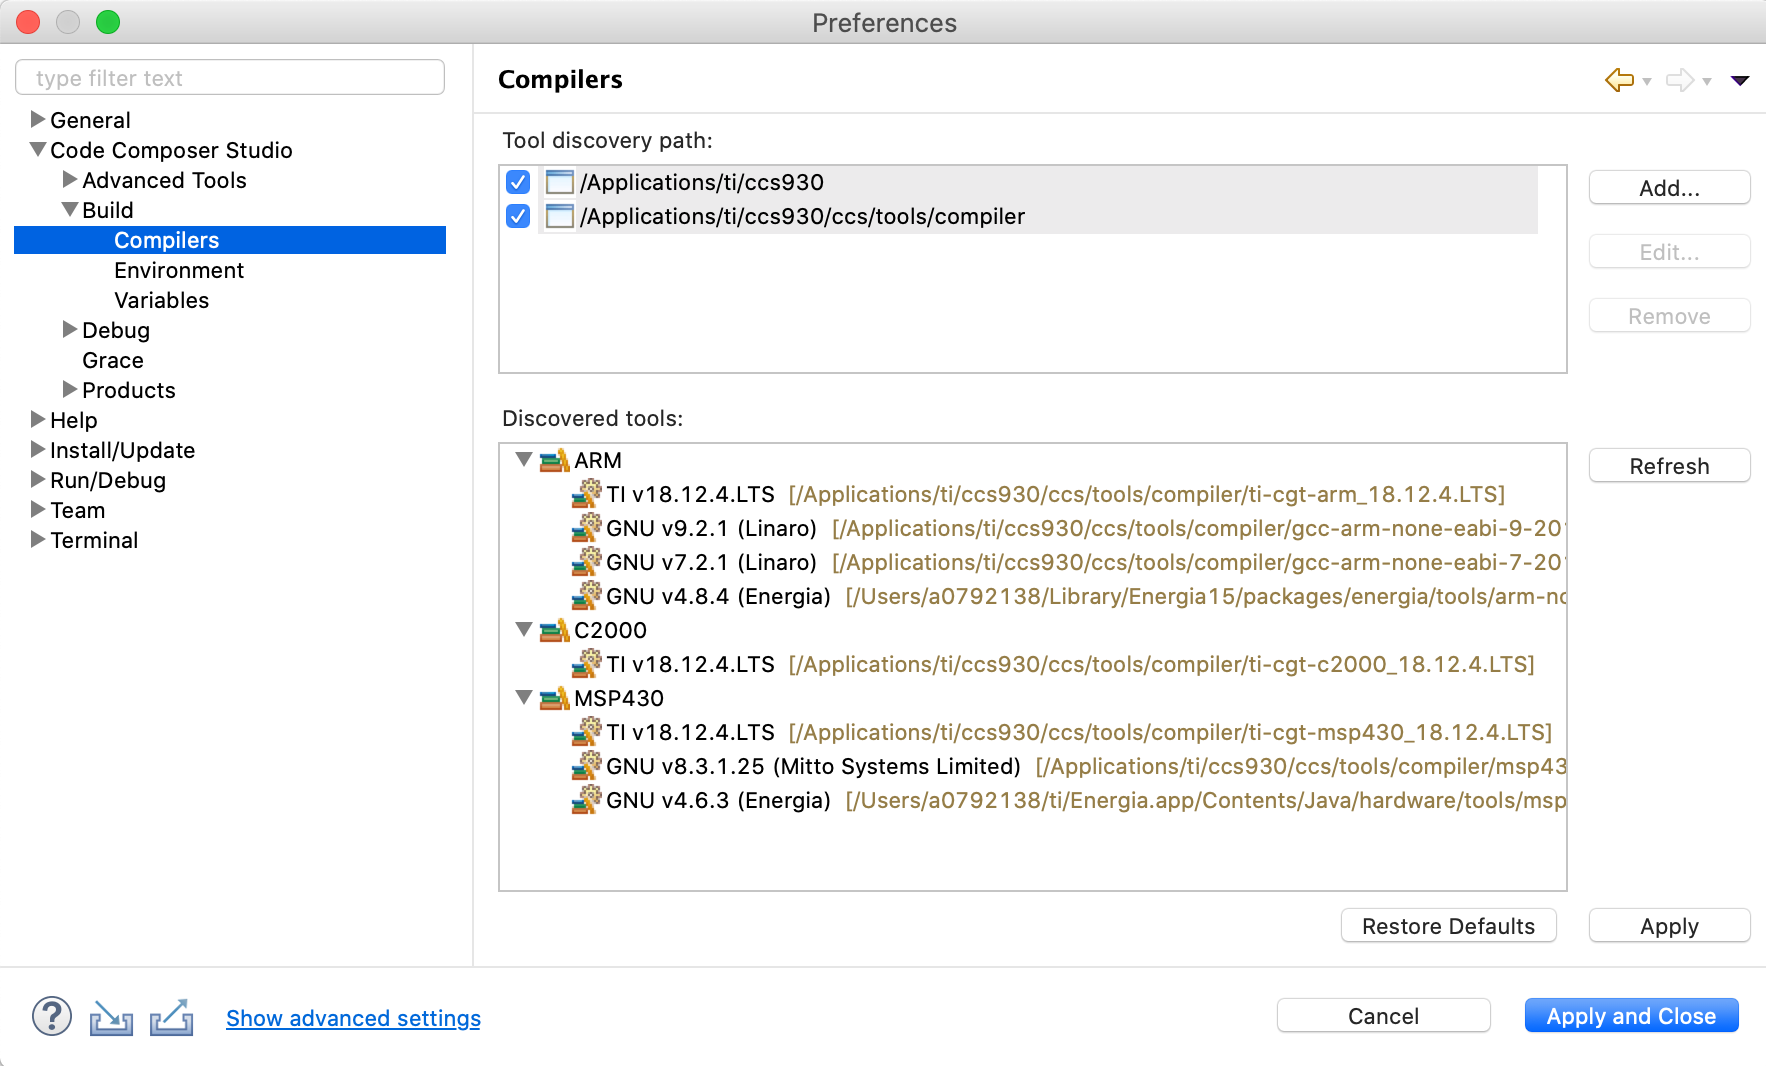The height and width of the screenshot is (1066, 1766).
Task: Select the ti-cgt-c2000_18.12.4.LTS path text
Action: coord(1161,664)
